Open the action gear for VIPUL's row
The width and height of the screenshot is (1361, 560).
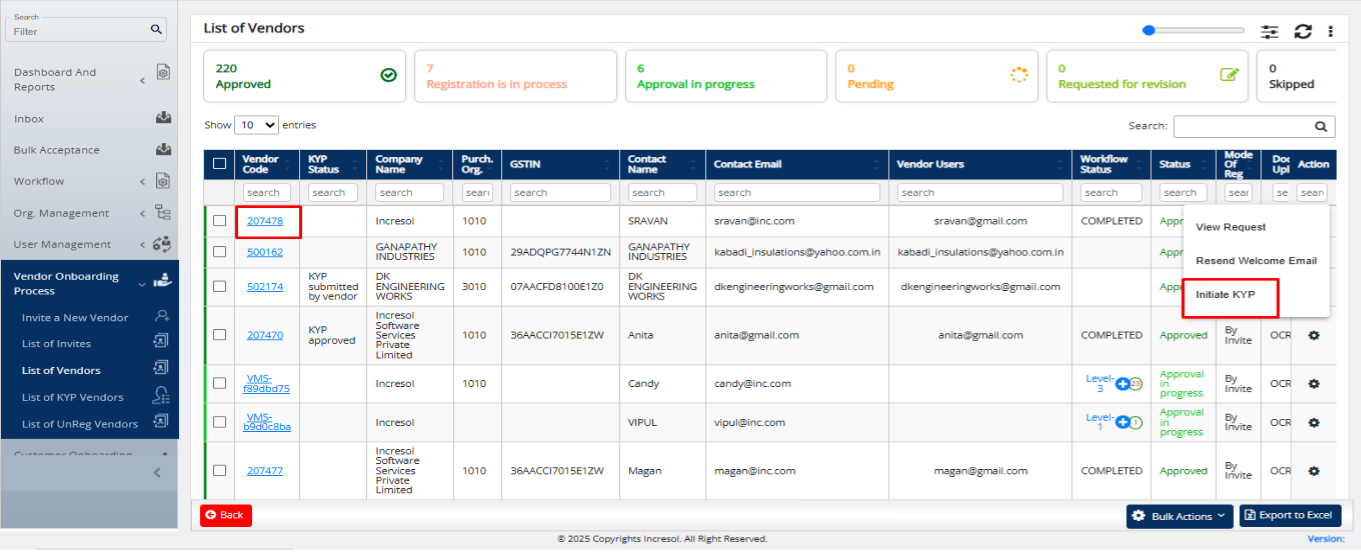(x=1314, y=422)
